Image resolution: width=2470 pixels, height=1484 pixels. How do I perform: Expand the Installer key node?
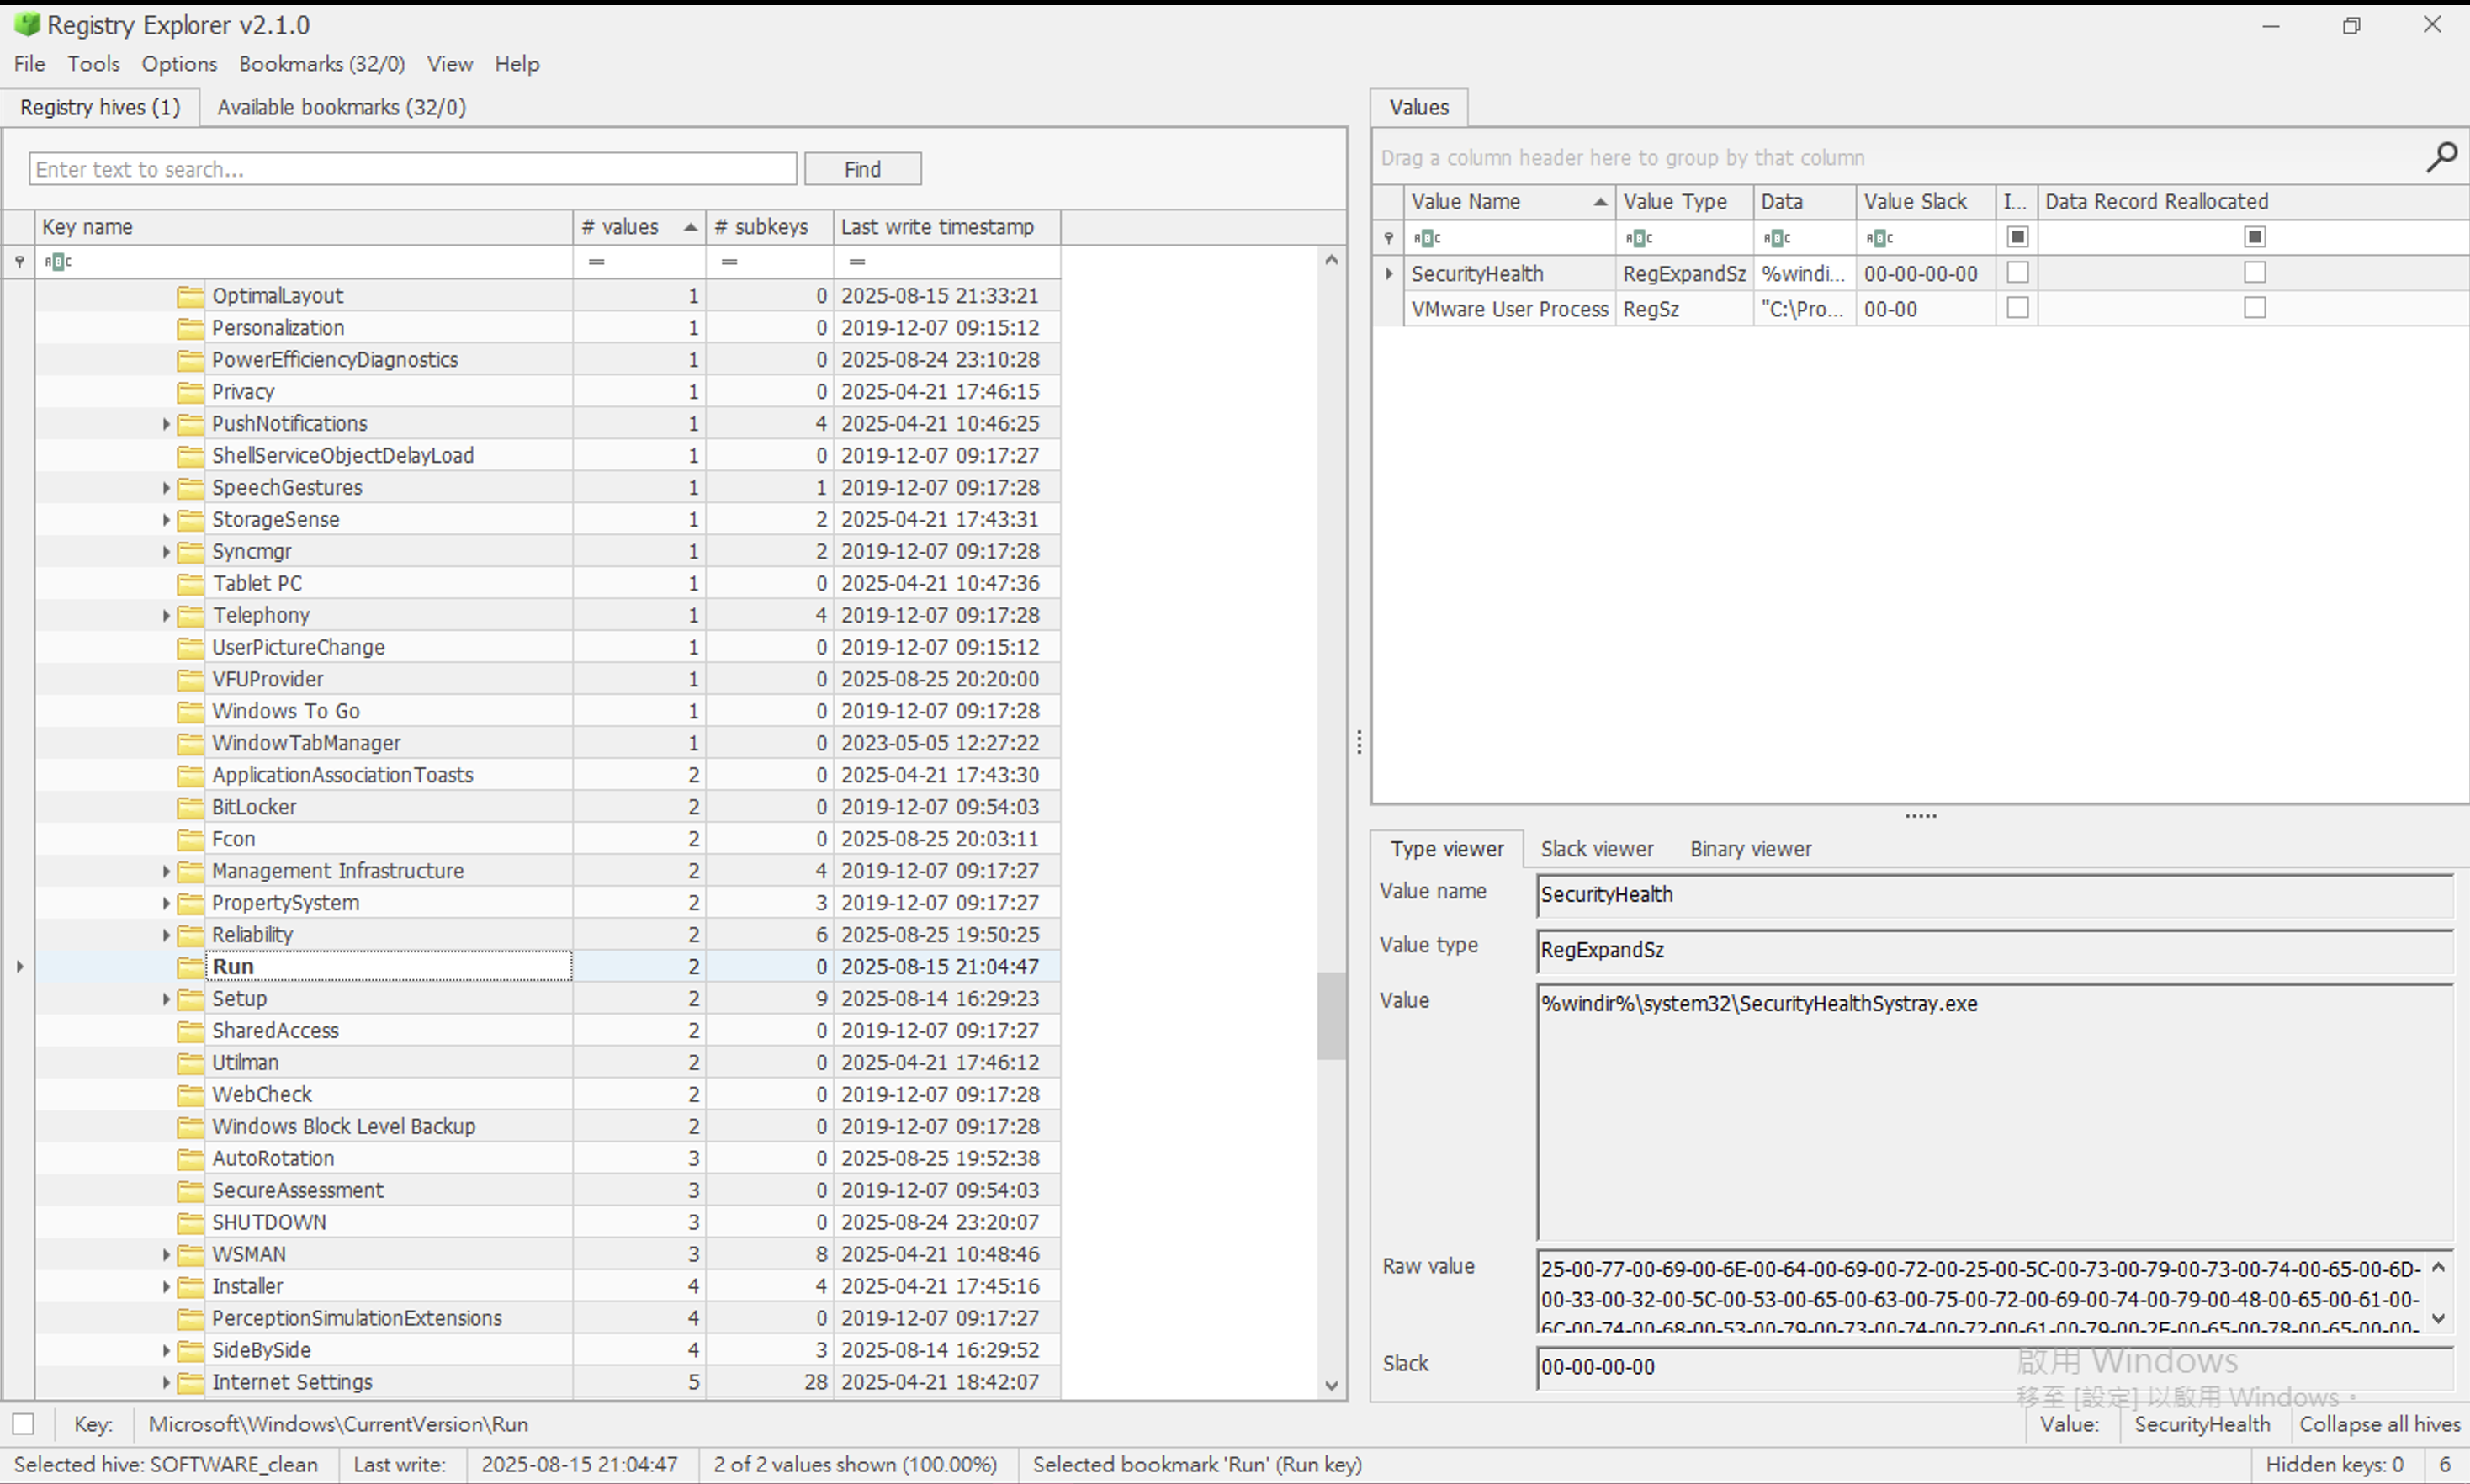(x=166, y=1286)
